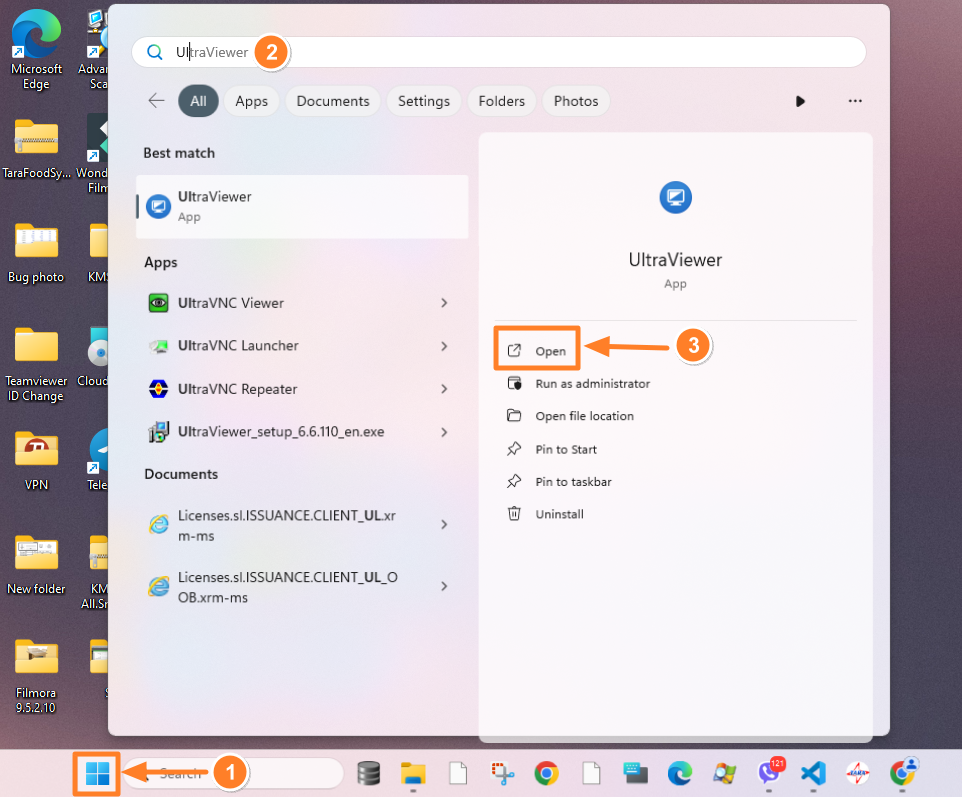The width and height of the screenshot is (962, 797).
Task: Open Google Chrome from taskbar
Action: coord(546,773)
